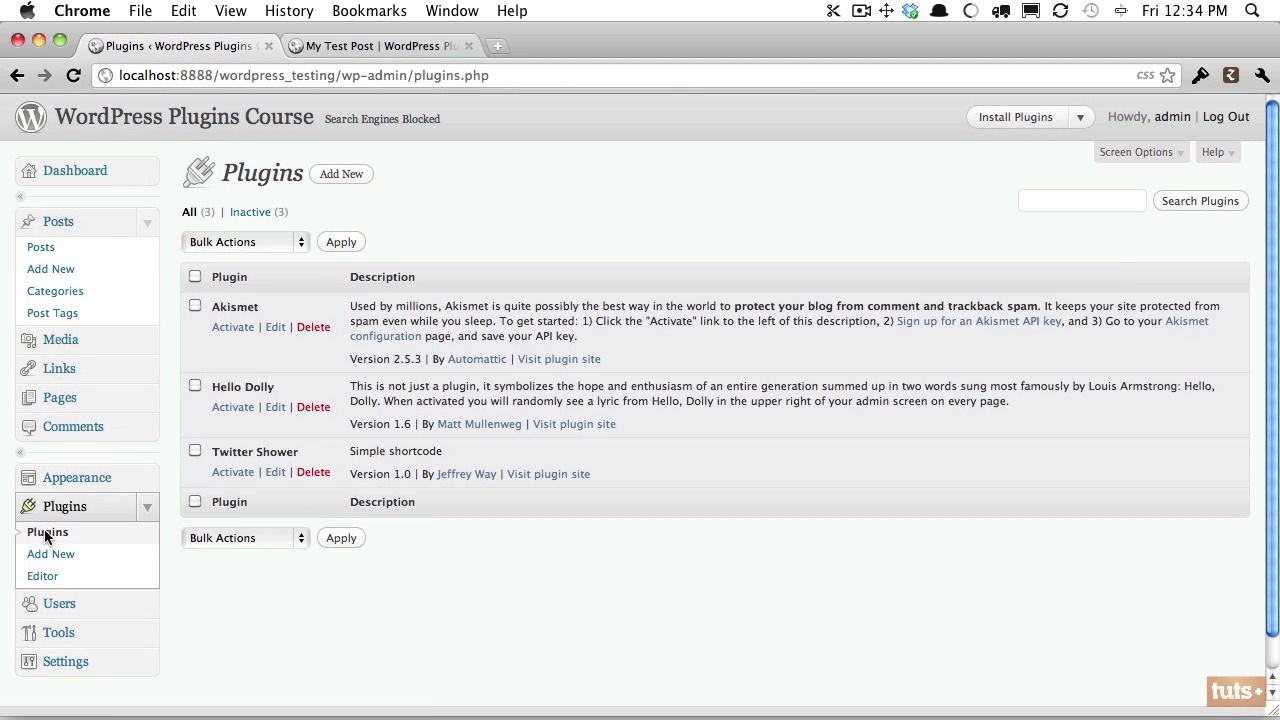This screenshot has width=1280, height=720.
Task: Open Chrome wrench settings icon
Action: [x=1262, y=75]
